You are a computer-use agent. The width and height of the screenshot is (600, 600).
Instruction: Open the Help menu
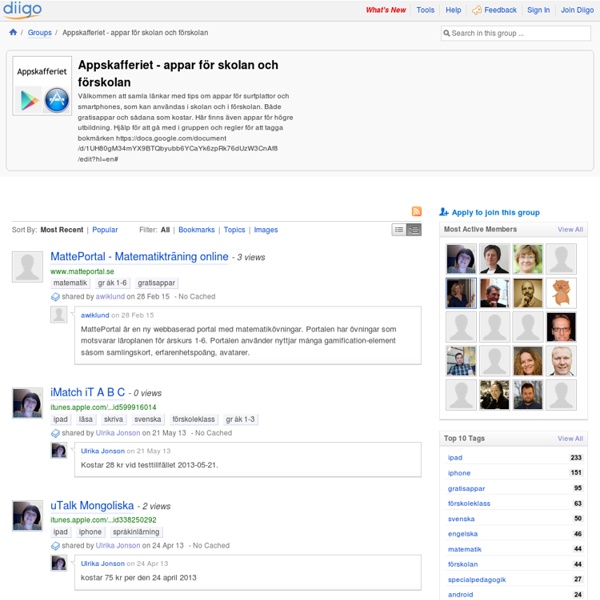tap(453, 10)
